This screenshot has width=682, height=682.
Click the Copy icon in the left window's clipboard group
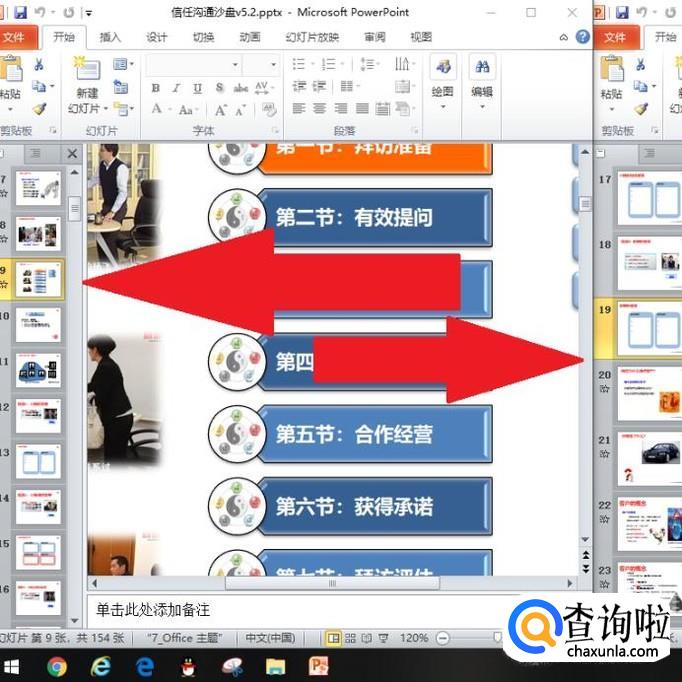pos(39,86)
